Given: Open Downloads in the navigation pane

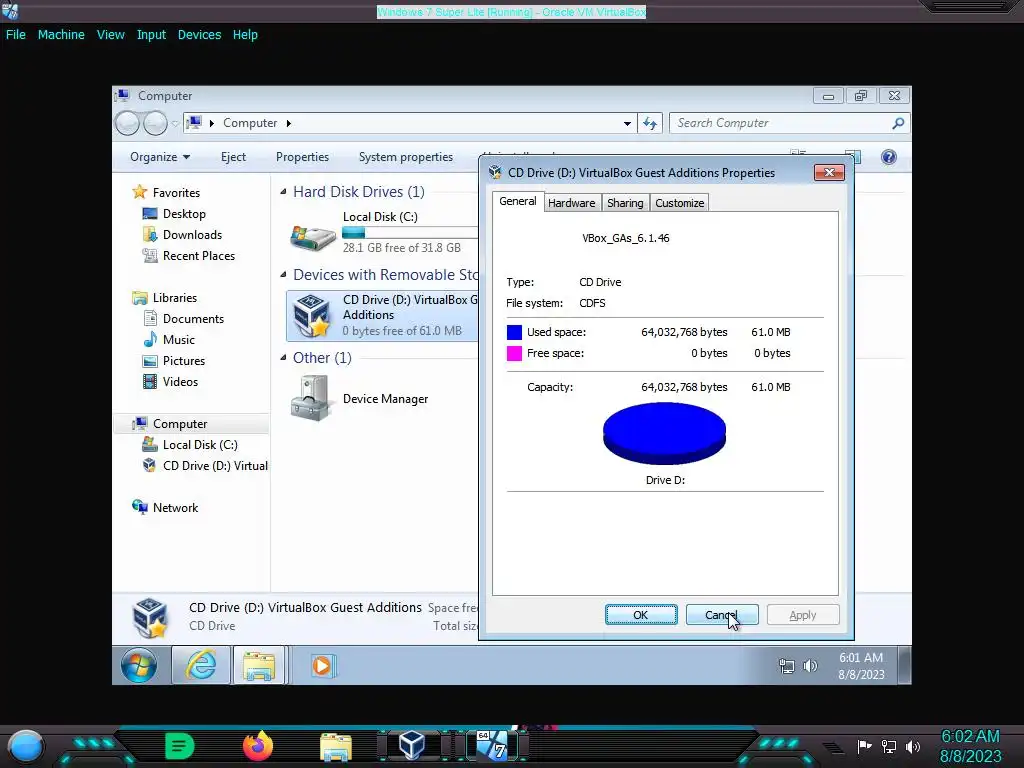Looking at the screenshot, I should [192, 234].
